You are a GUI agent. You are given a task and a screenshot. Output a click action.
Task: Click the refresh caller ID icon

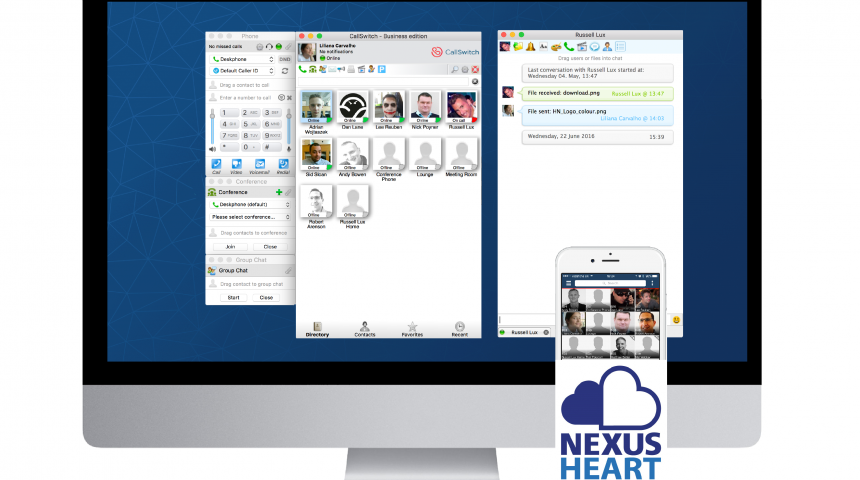285,71
